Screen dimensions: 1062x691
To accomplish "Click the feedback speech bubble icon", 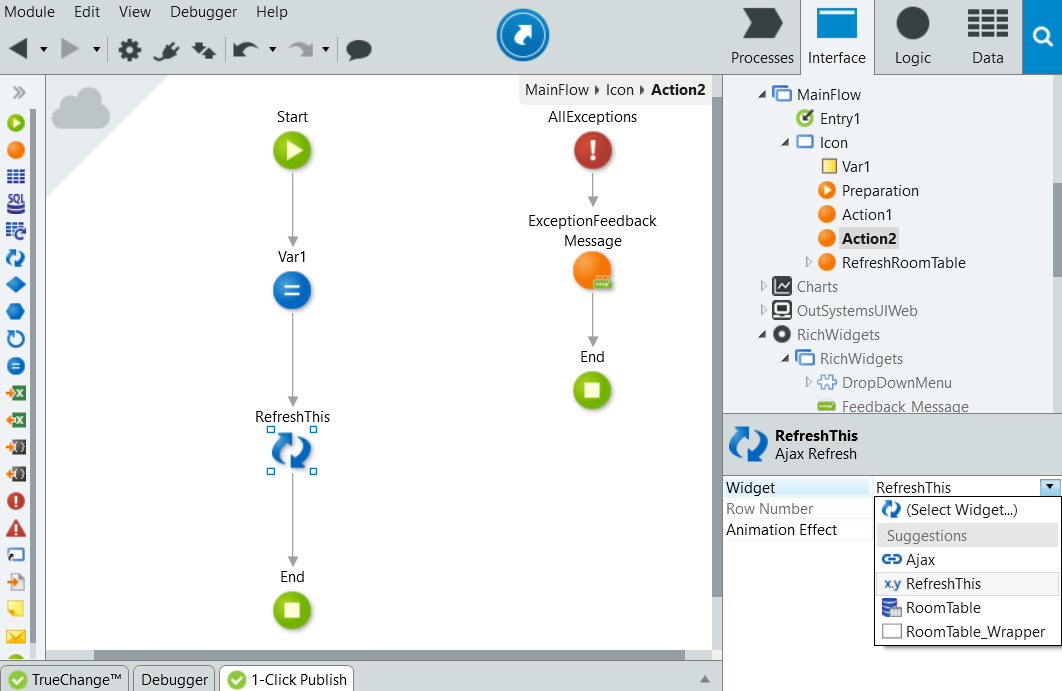I will pos(359,49).
